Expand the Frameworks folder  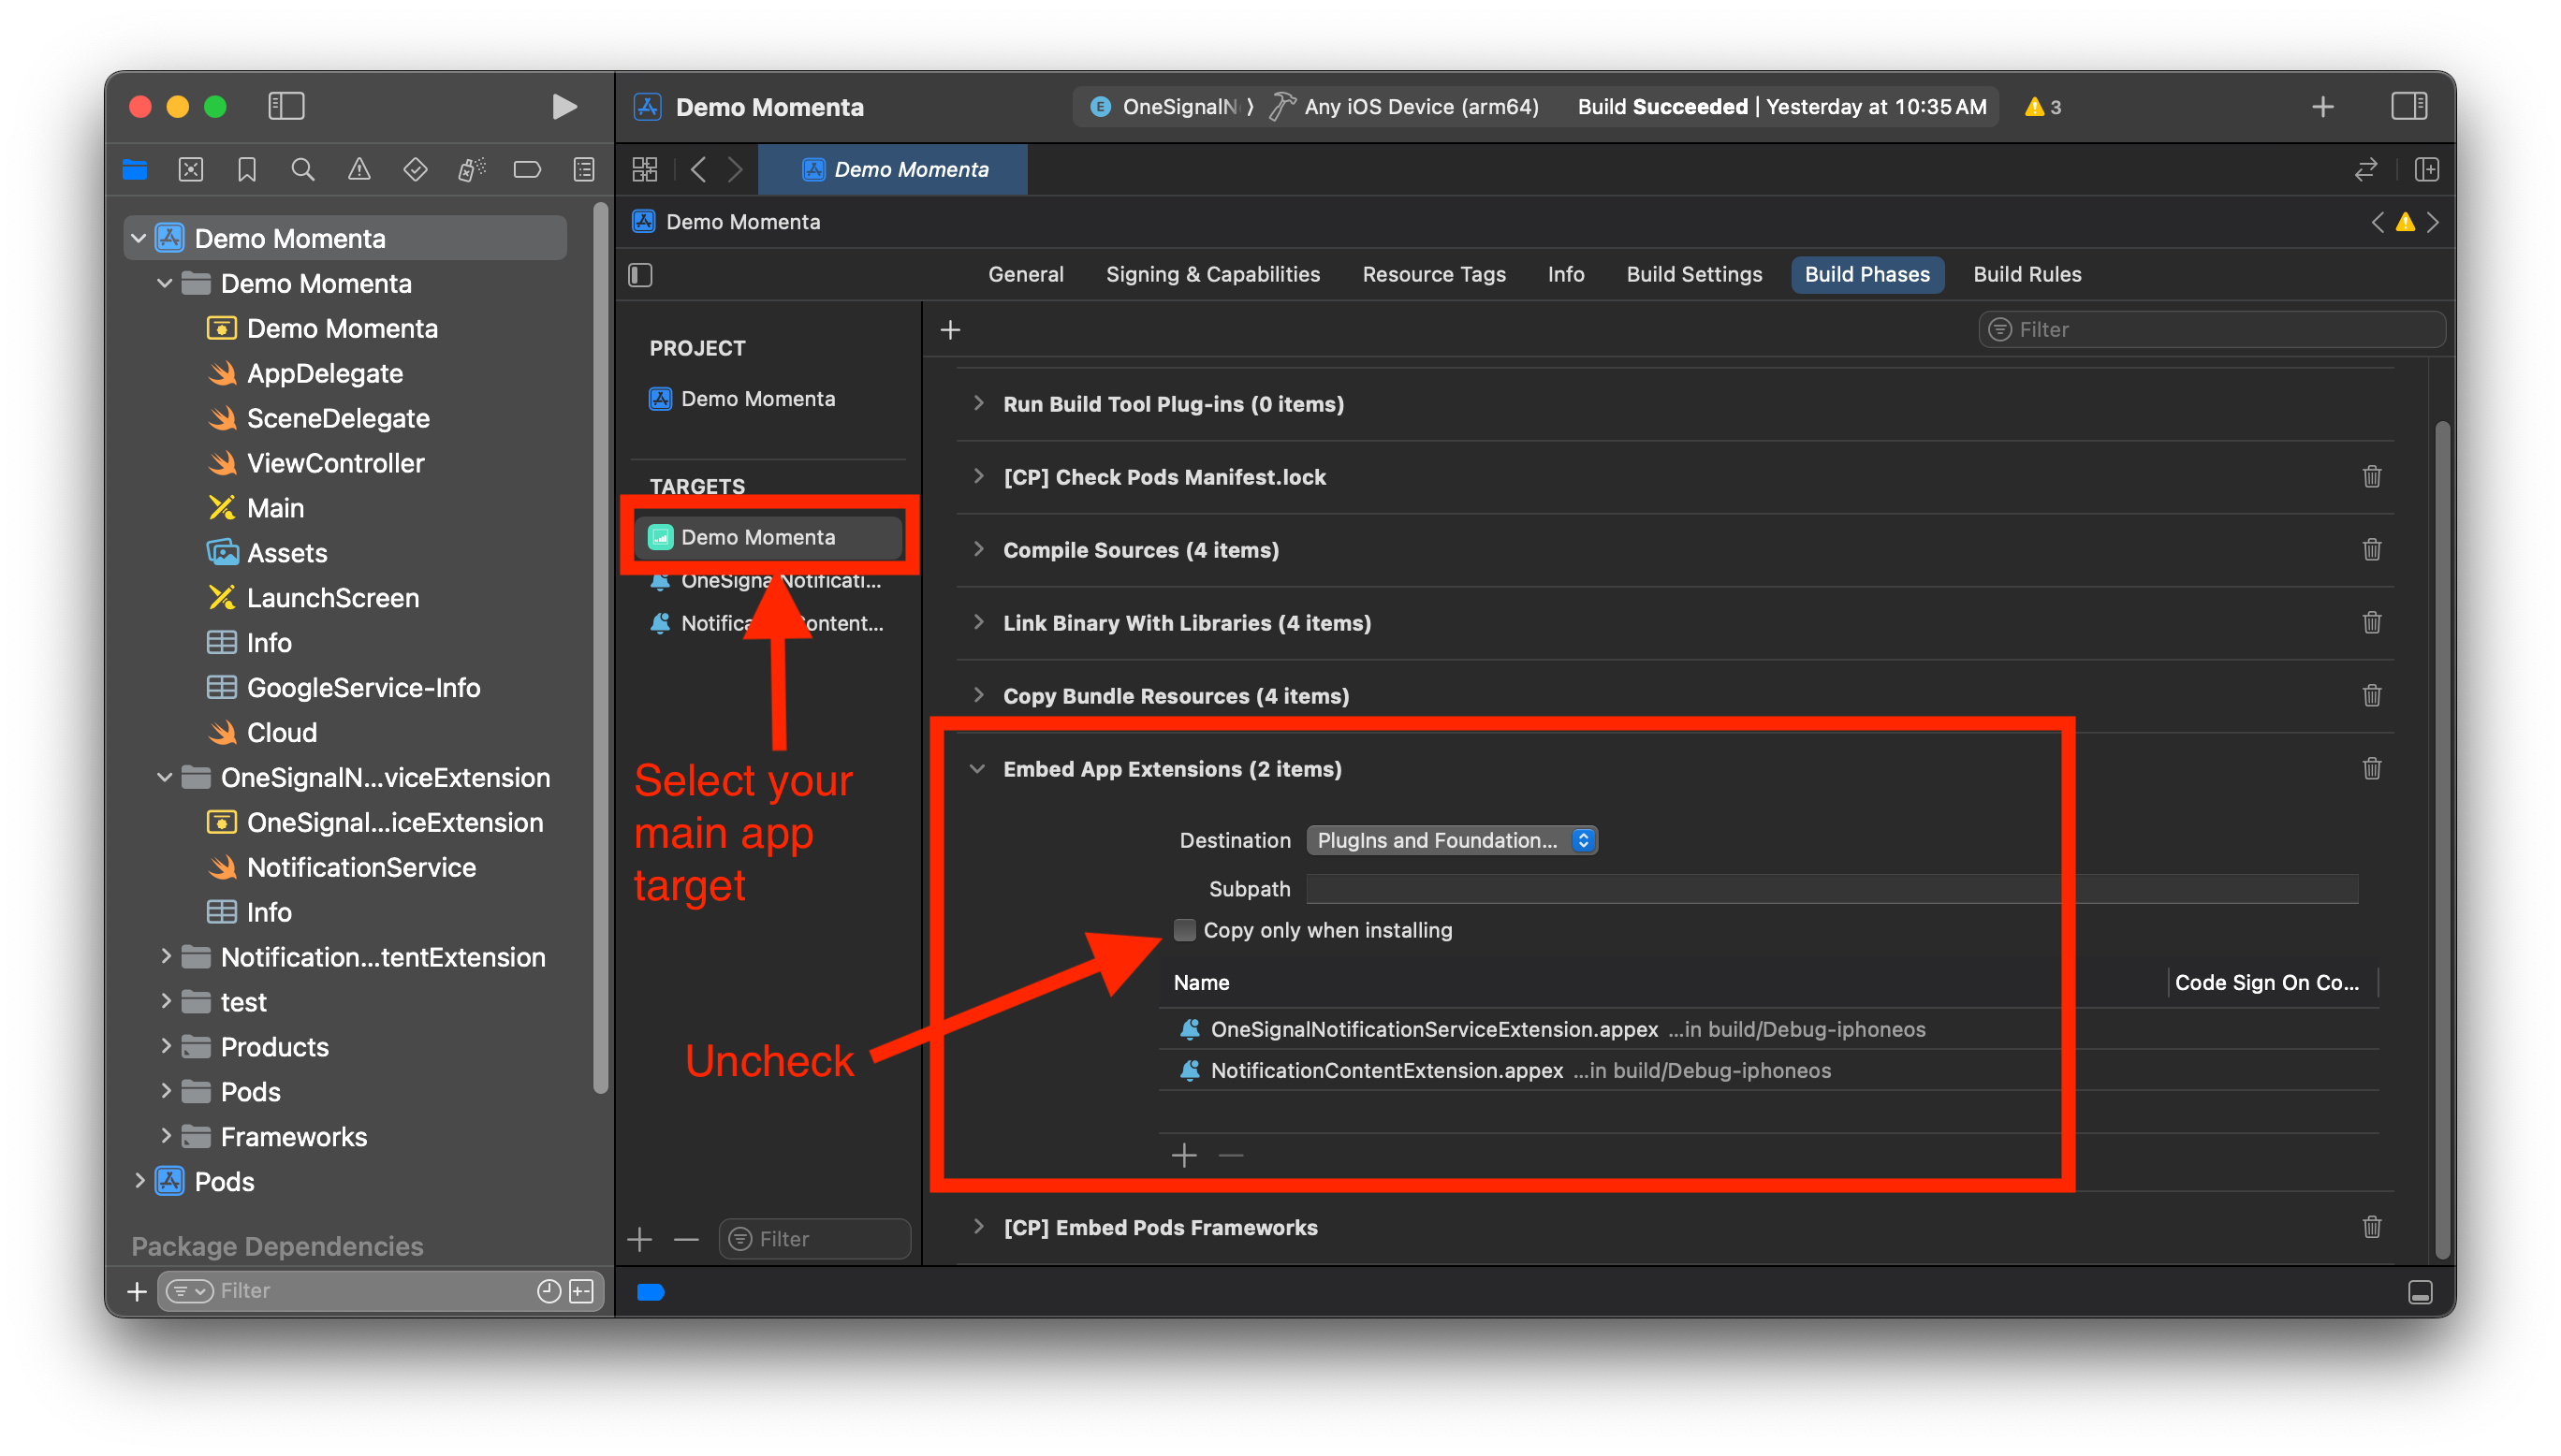(166, 1137)
